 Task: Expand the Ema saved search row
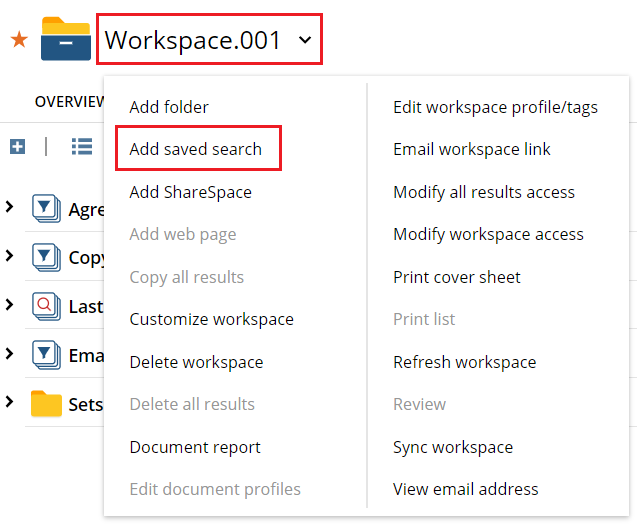9,354
